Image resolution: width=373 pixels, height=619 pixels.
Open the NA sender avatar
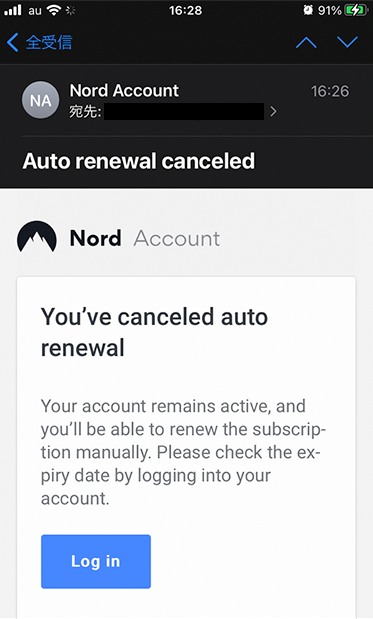40,100
